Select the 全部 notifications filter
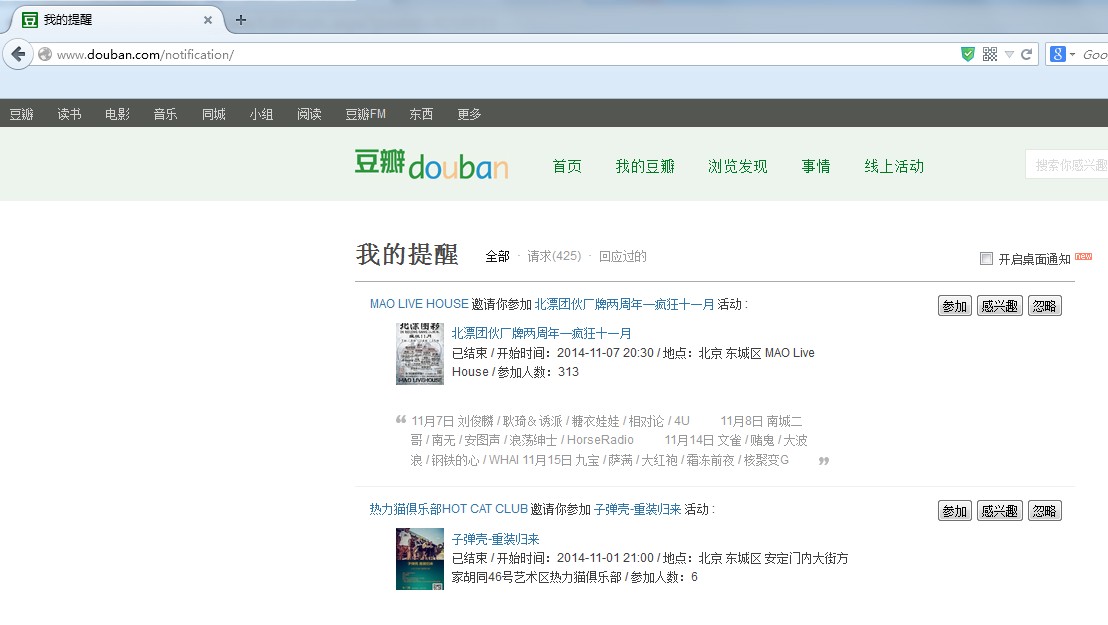This screenshot has width=1108, height=625. tap(497, 256)
